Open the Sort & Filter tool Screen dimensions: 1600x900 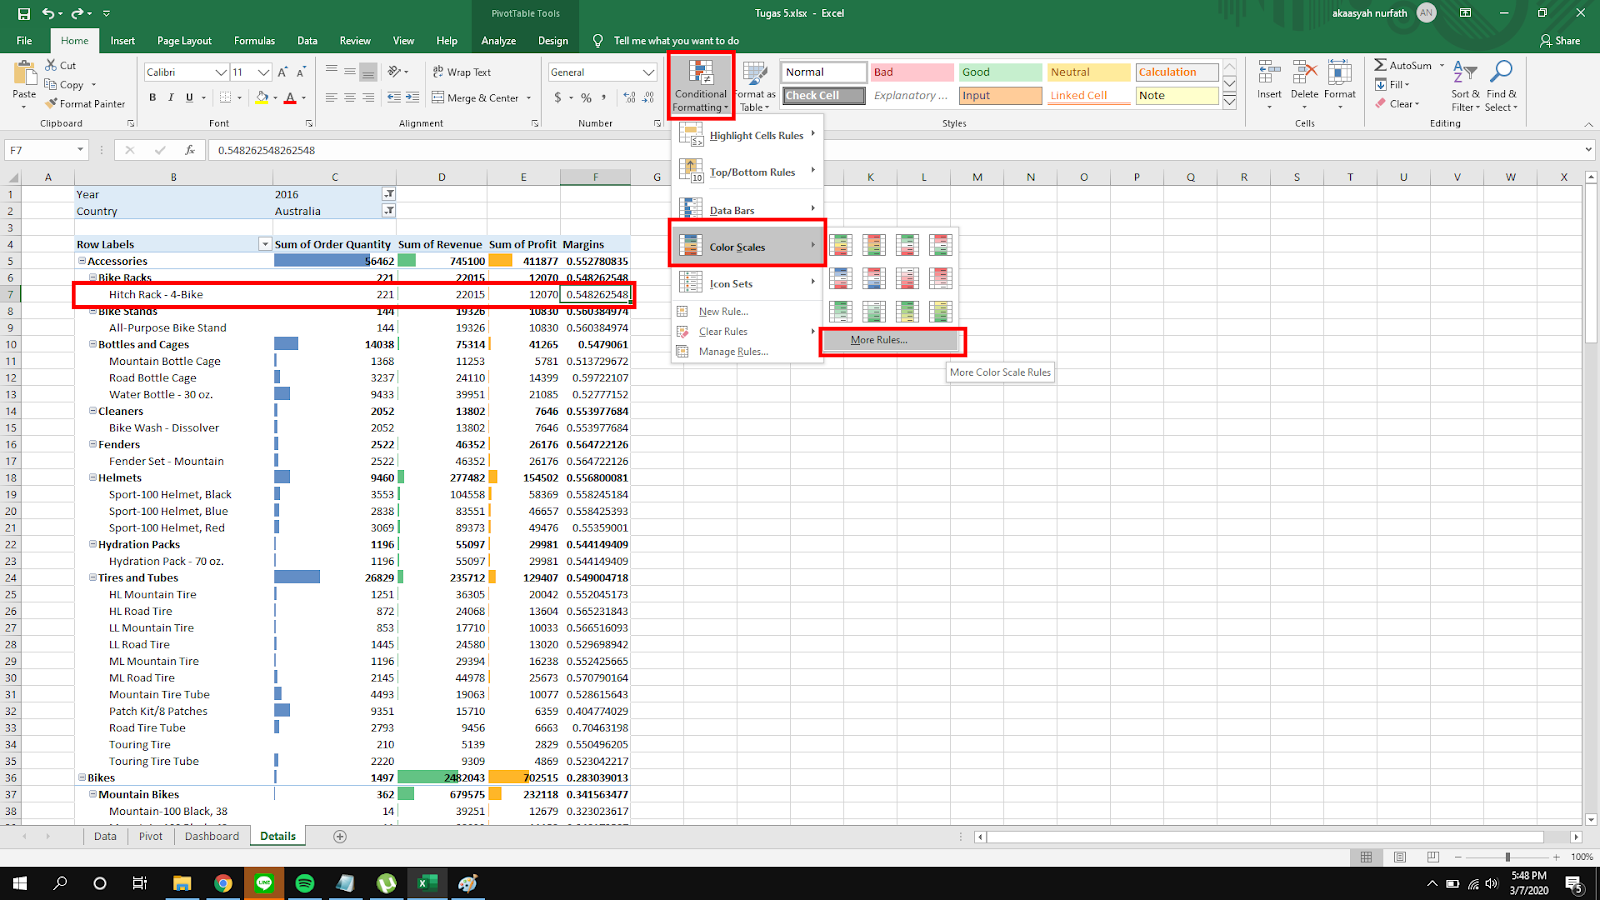[1465, 86]
